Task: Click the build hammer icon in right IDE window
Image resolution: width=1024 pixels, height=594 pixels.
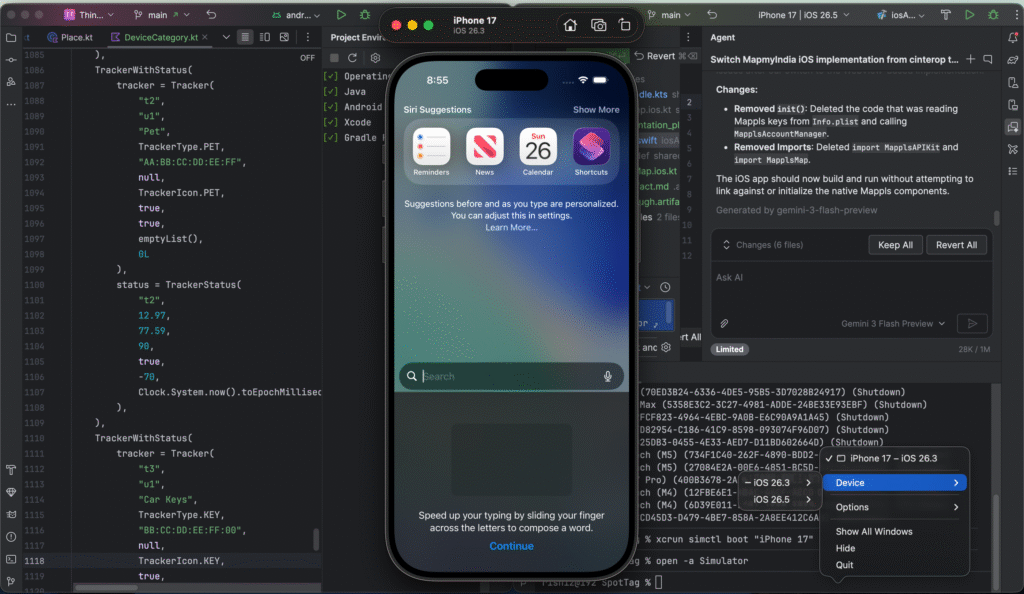Action: coord(946,14)
